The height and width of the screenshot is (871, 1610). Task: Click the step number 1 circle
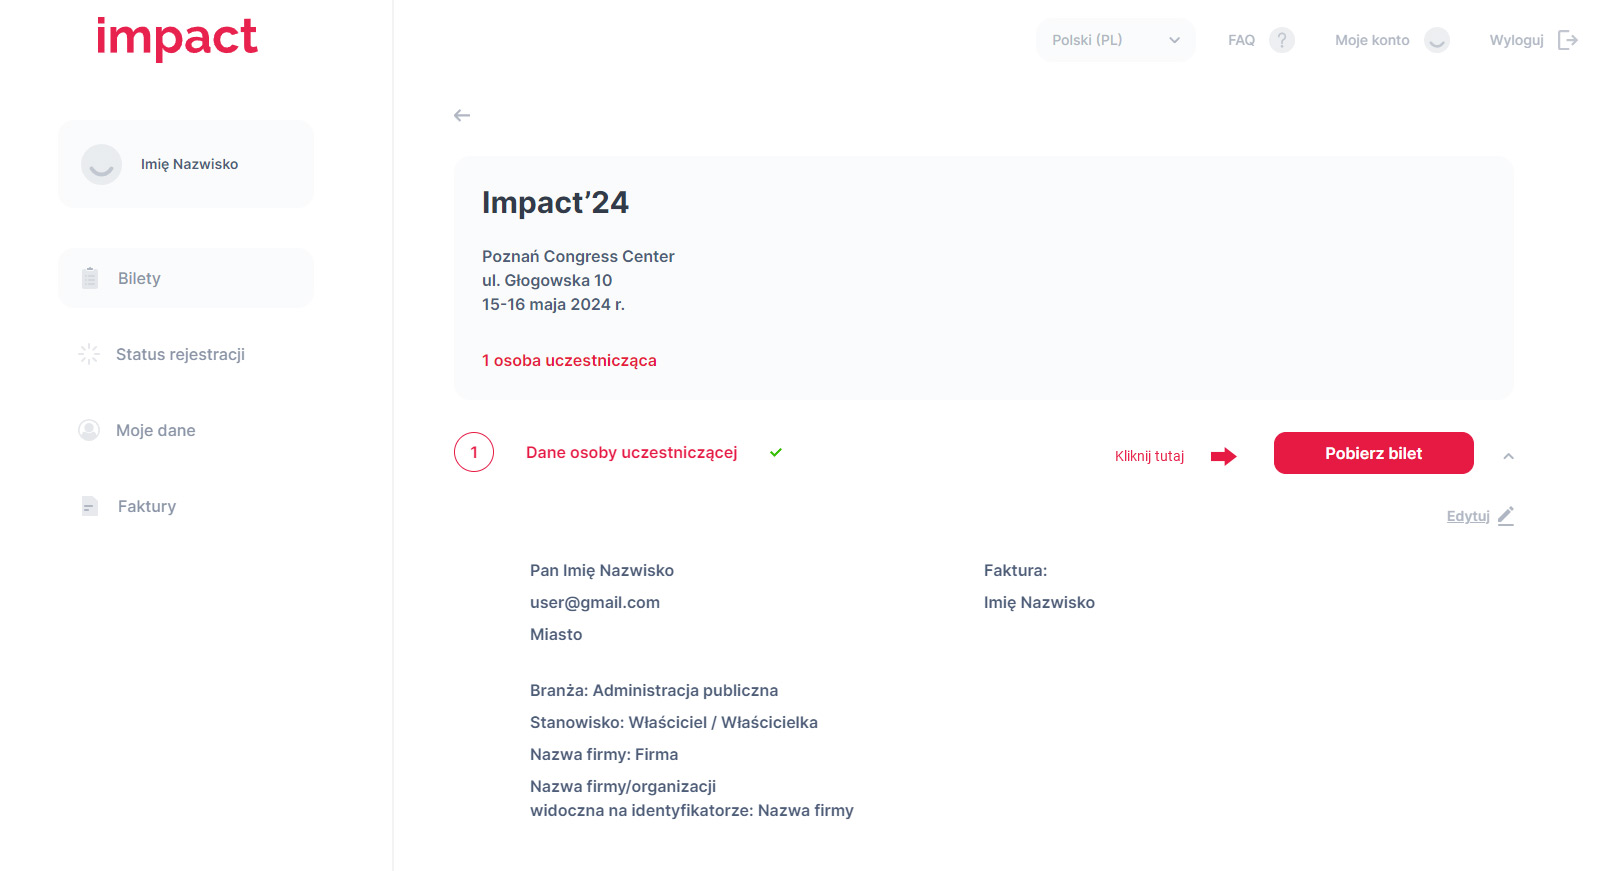[x=474, y=452]
